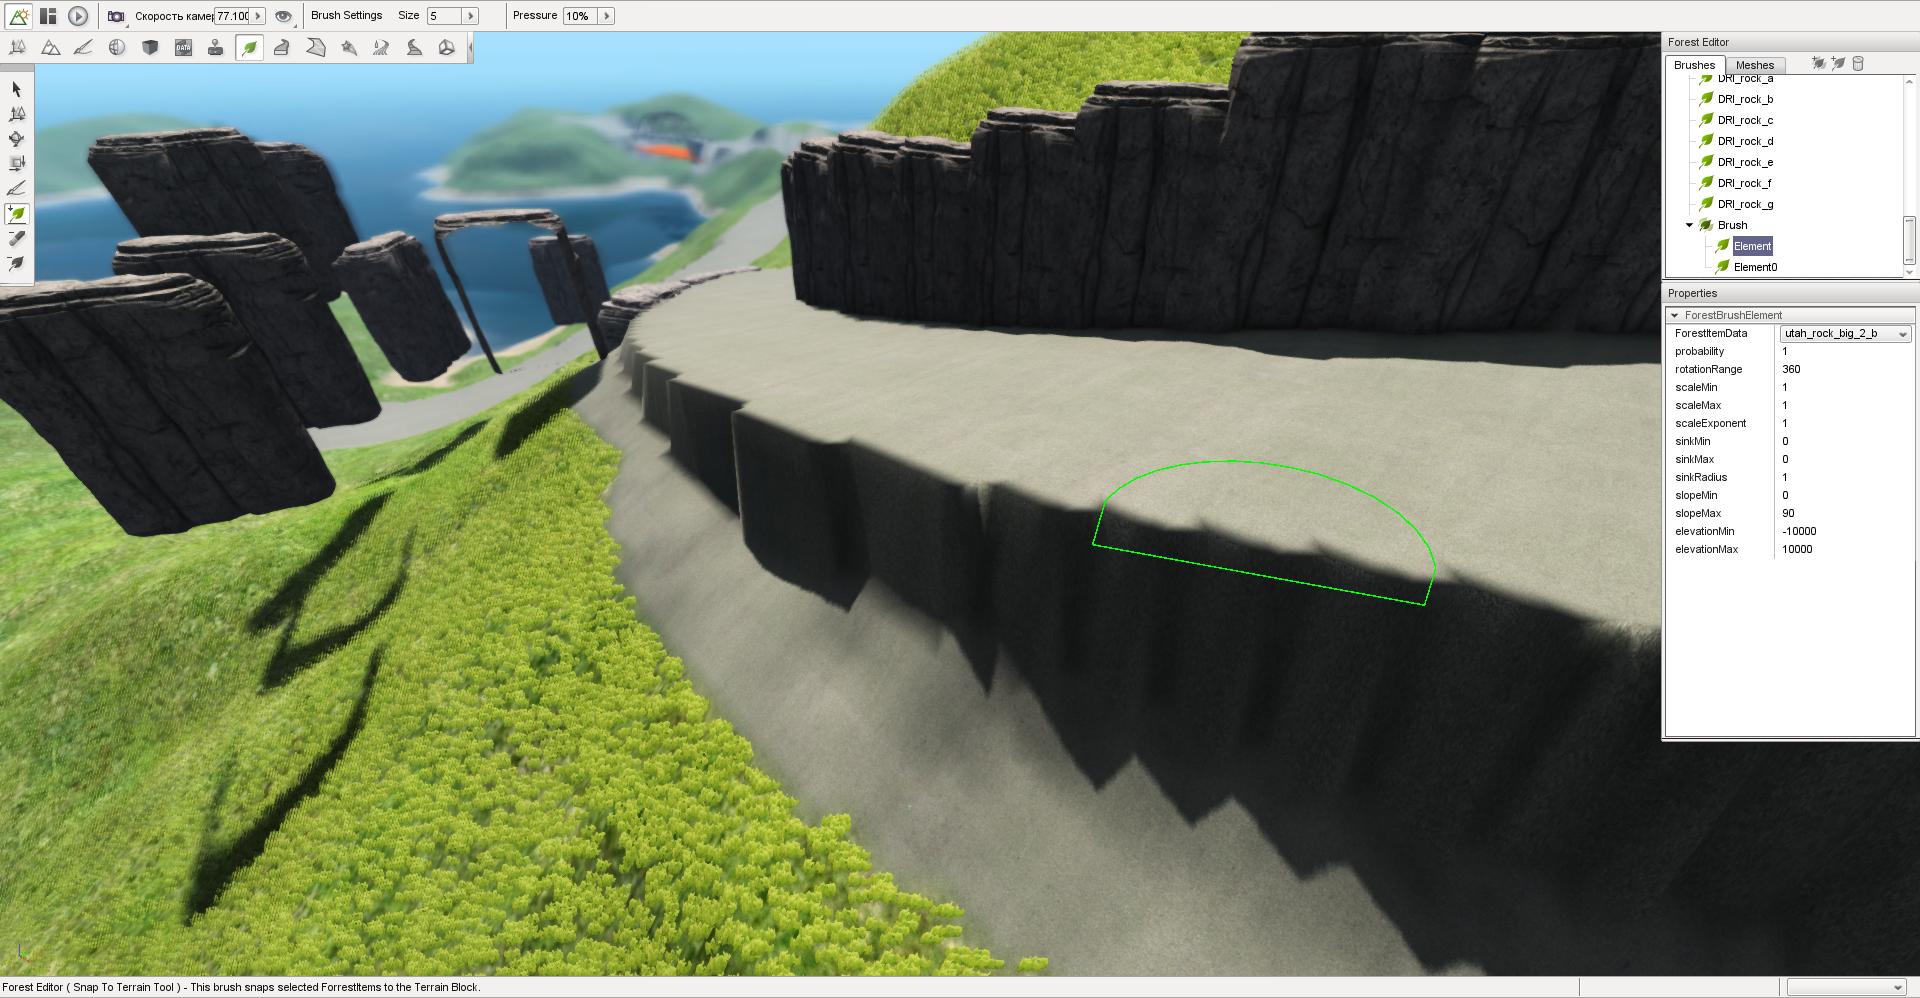1920x998 pixels.
Task: Select the Forest Editor leaf icon
Action: (249, 47)
